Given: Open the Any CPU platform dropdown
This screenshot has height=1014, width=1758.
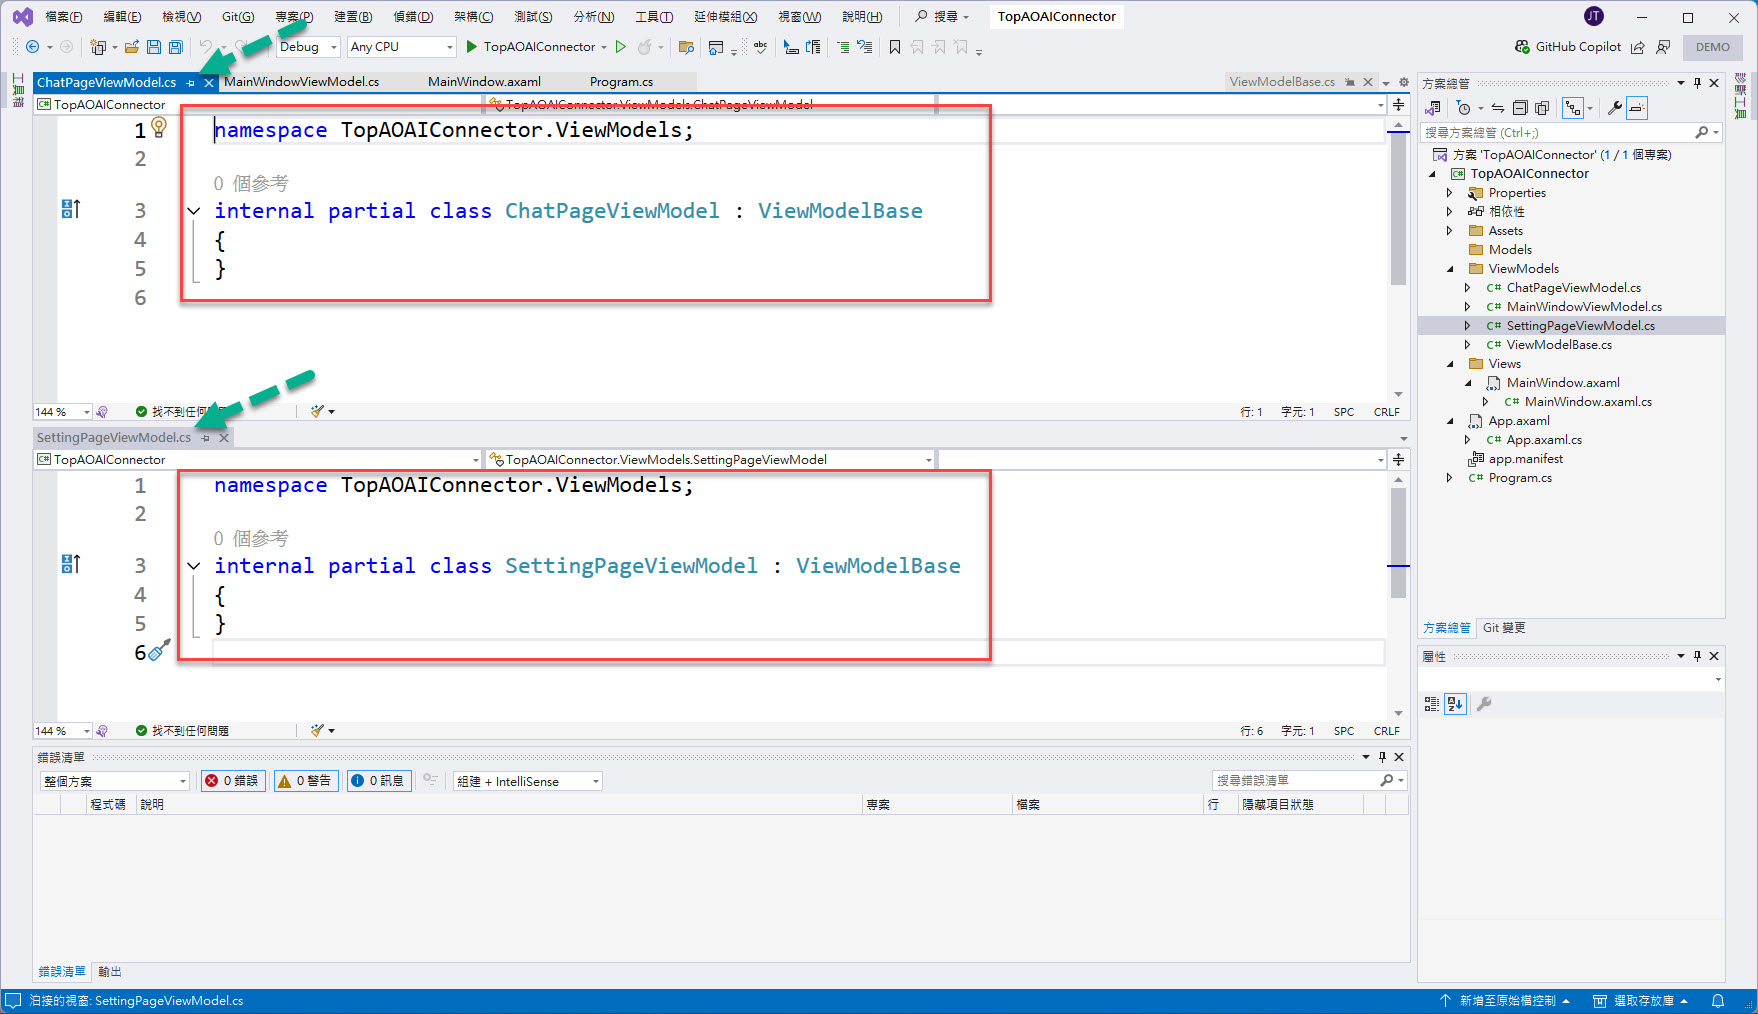Looking at the screenshot, I should [402, 47].
